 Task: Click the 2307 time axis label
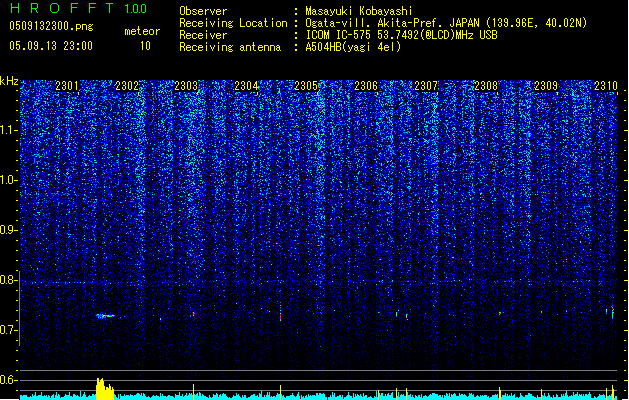pyautogui.click(x=426, y=85)
